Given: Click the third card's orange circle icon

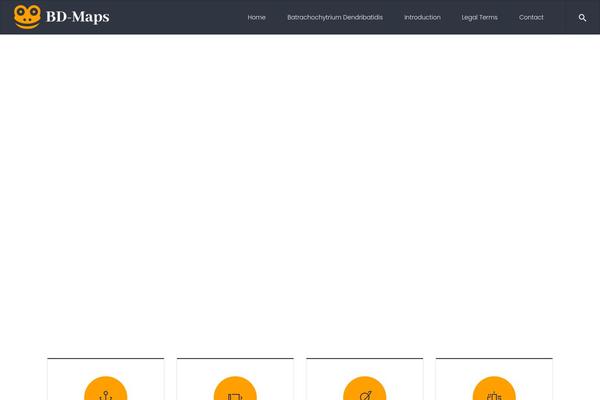Looking at the screenshot, I should tap(365, 389).
